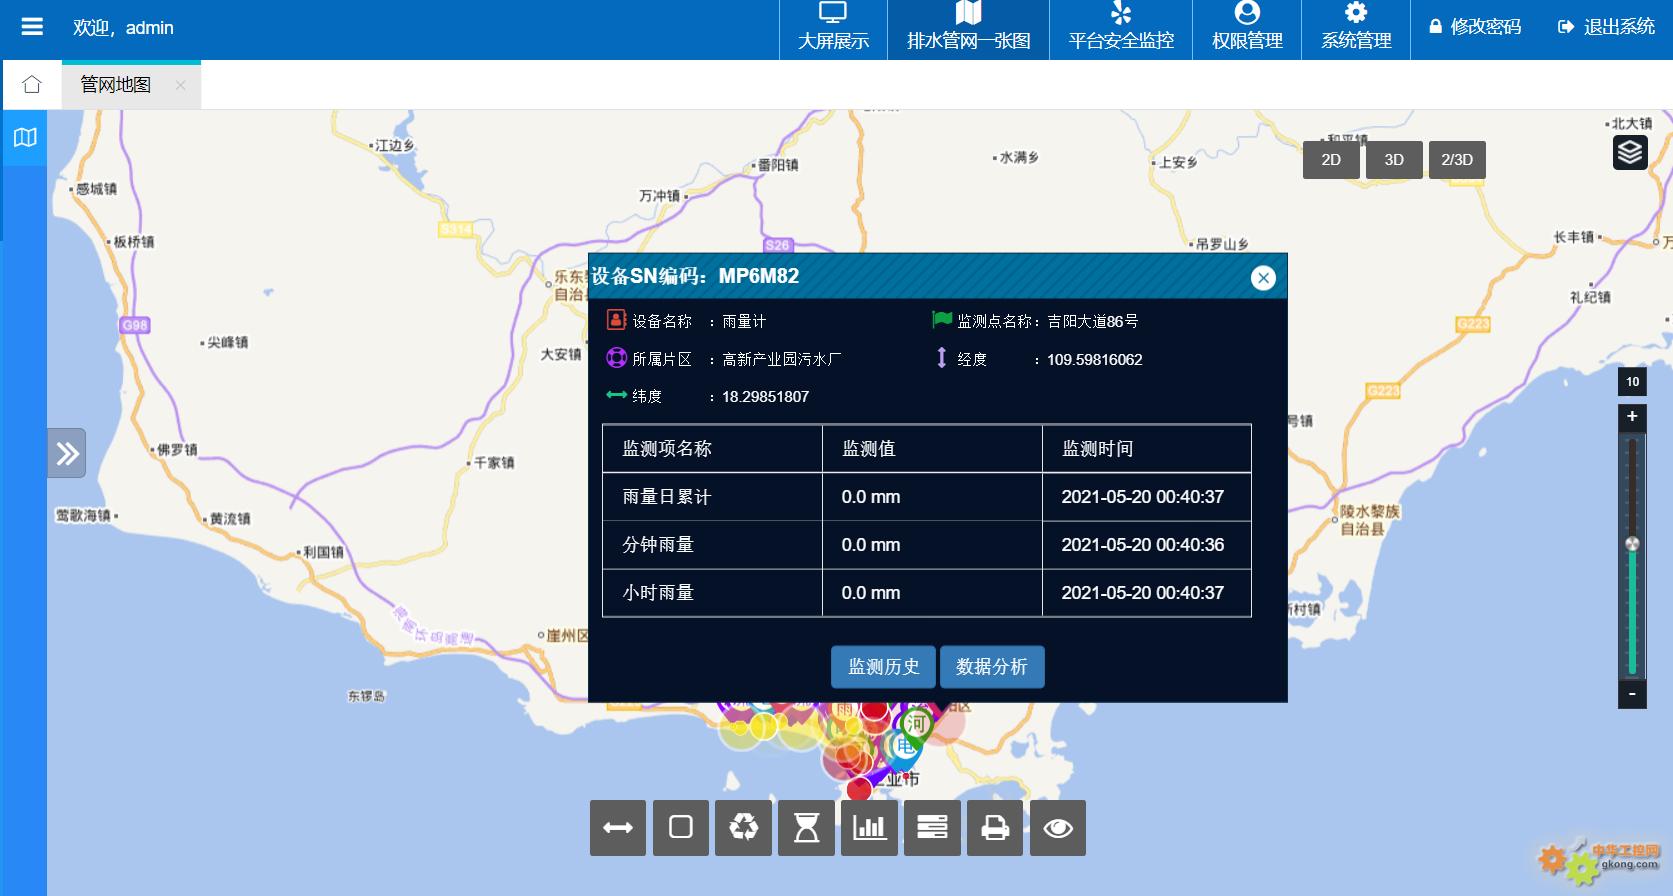The height and width of the screenshot is (896, 1673).
Task: Click 监测项名称 column header
Action: [x=666, y=449]
